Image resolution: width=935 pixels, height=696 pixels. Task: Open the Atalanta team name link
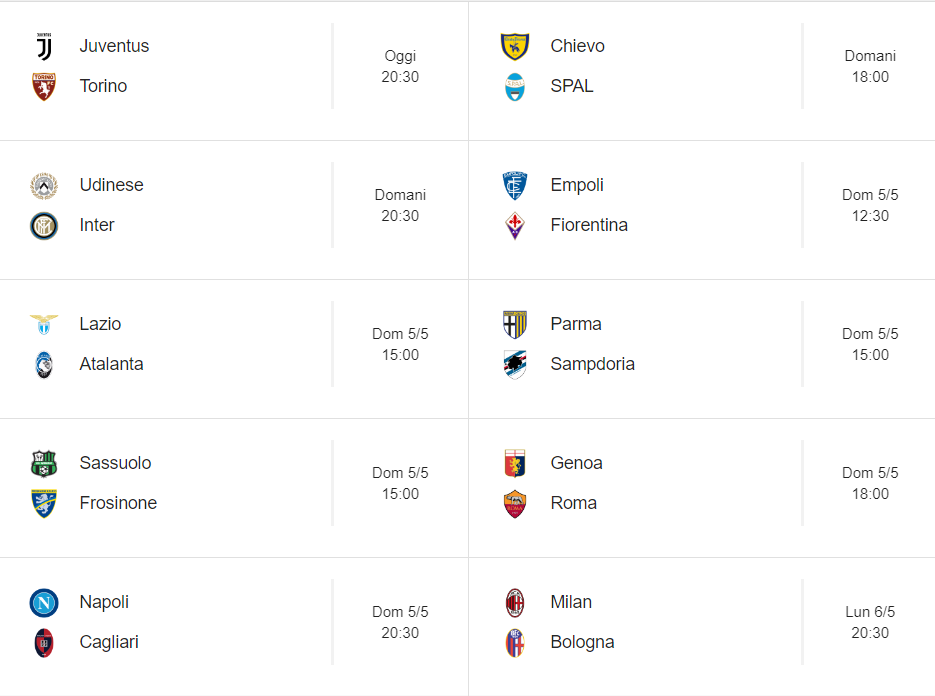click(112, 364)
